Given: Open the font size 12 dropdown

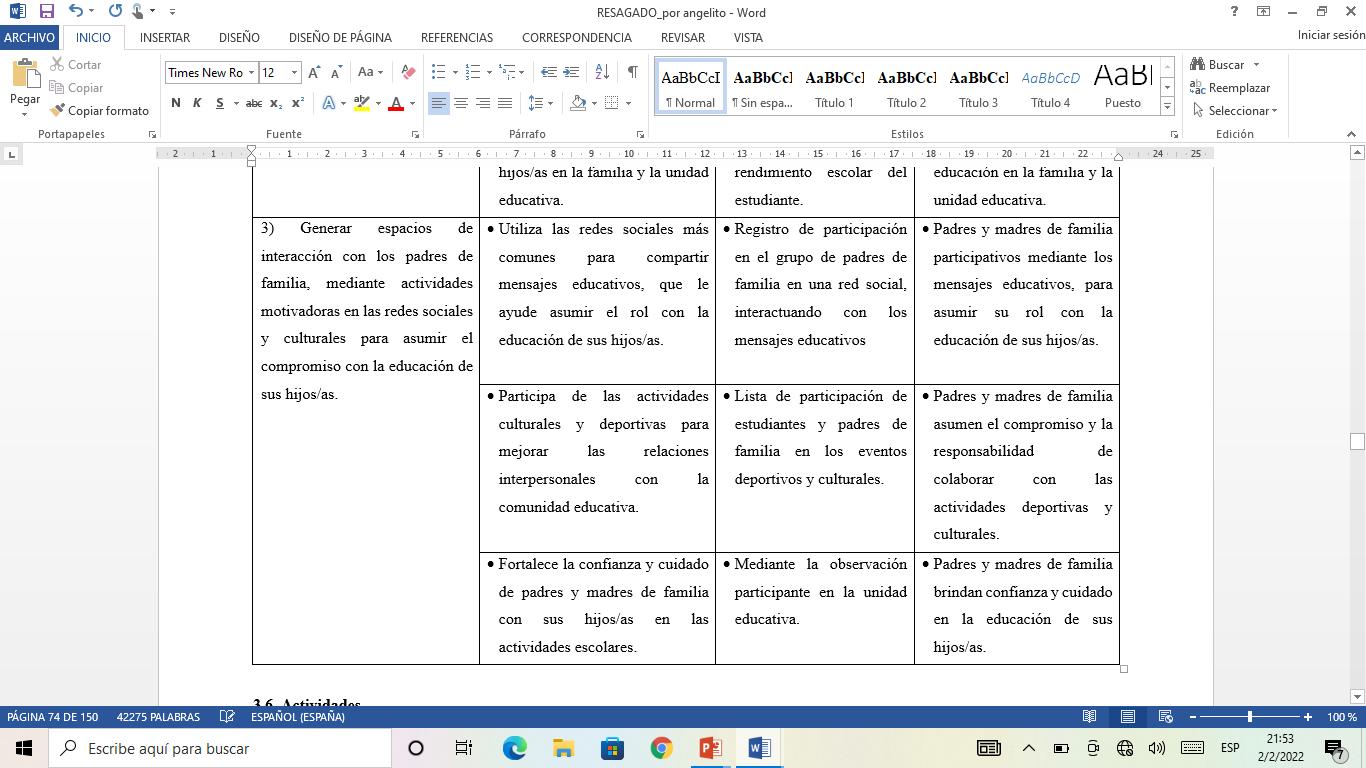Looking at the screenshot, I should pyautogui.click(x=294, y=72).
